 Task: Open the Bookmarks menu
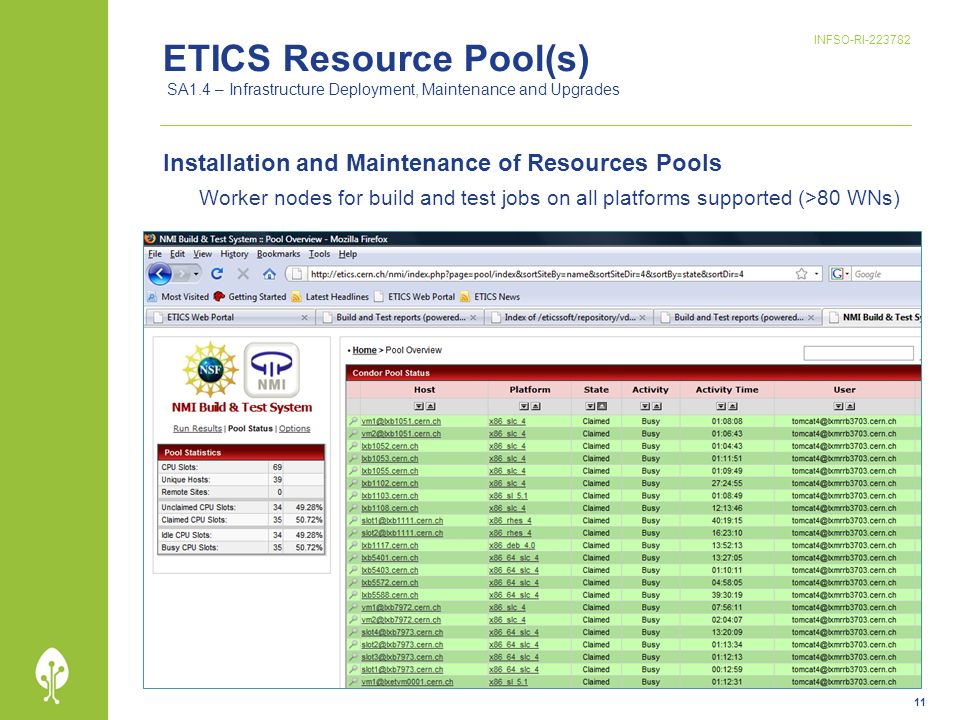click(279, 254)
